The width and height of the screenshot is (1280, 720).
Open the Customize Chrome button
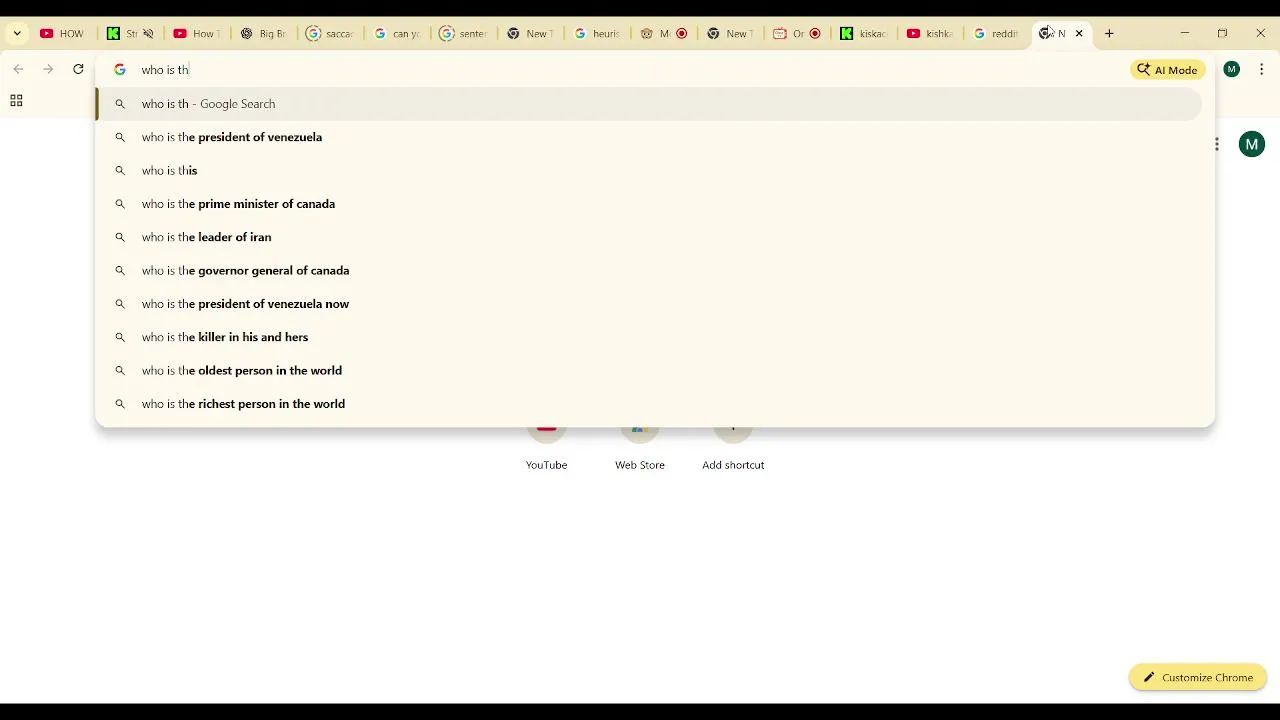pos(1198,677)
